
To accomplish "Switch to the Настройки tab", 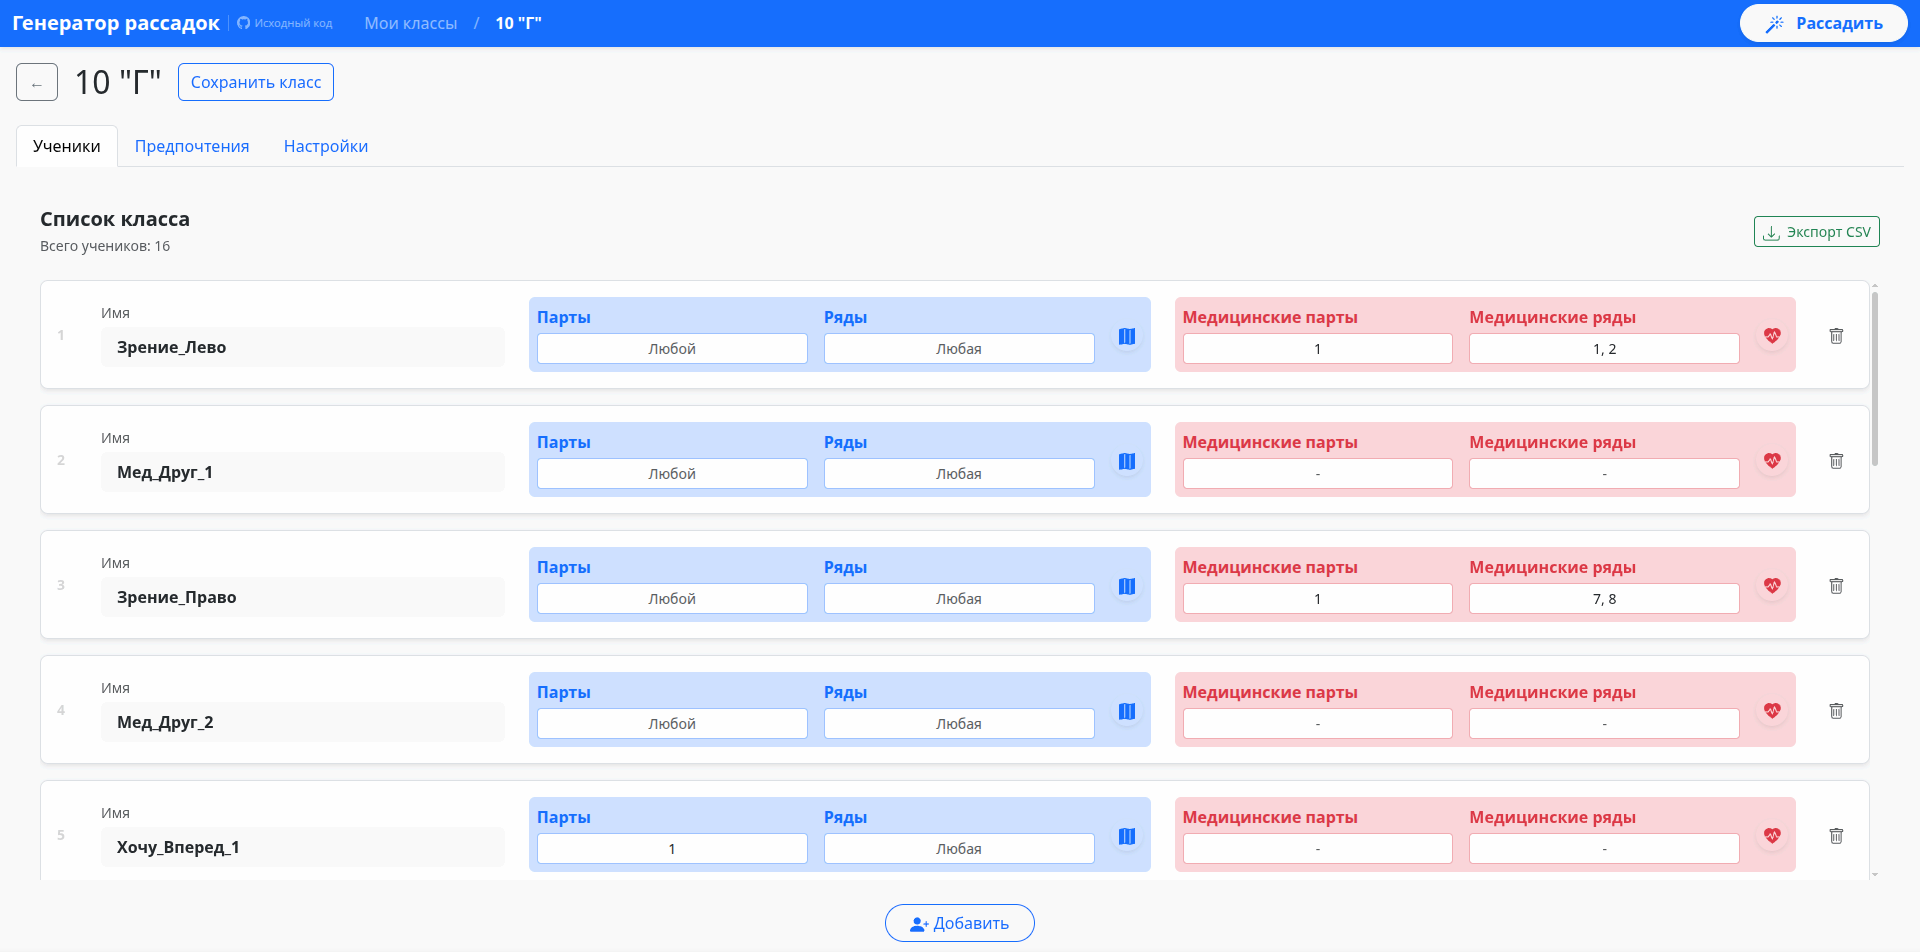I will (326, 146).
